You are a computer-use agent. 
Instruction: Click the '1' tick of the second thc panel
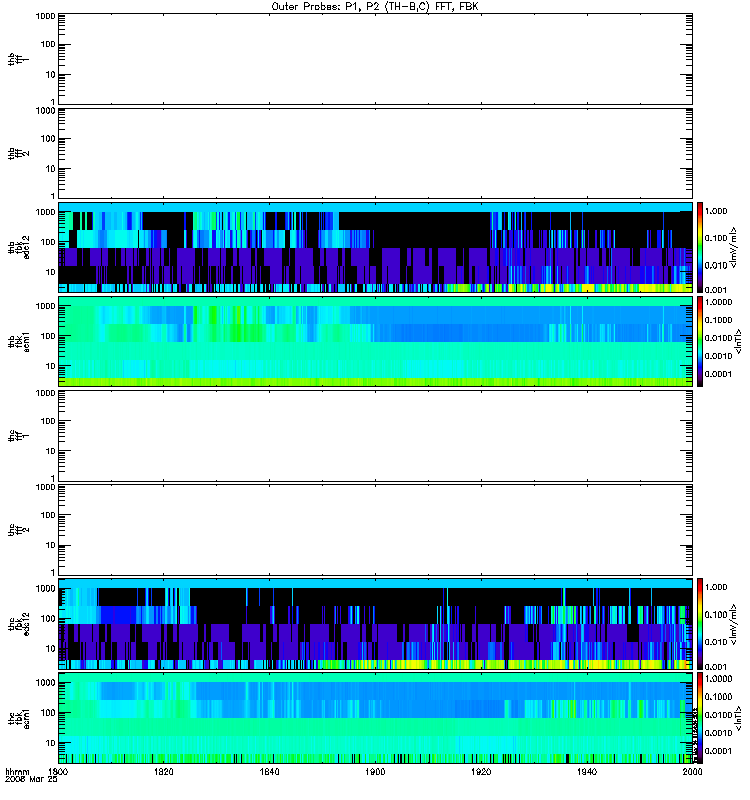tap(53, 572)
